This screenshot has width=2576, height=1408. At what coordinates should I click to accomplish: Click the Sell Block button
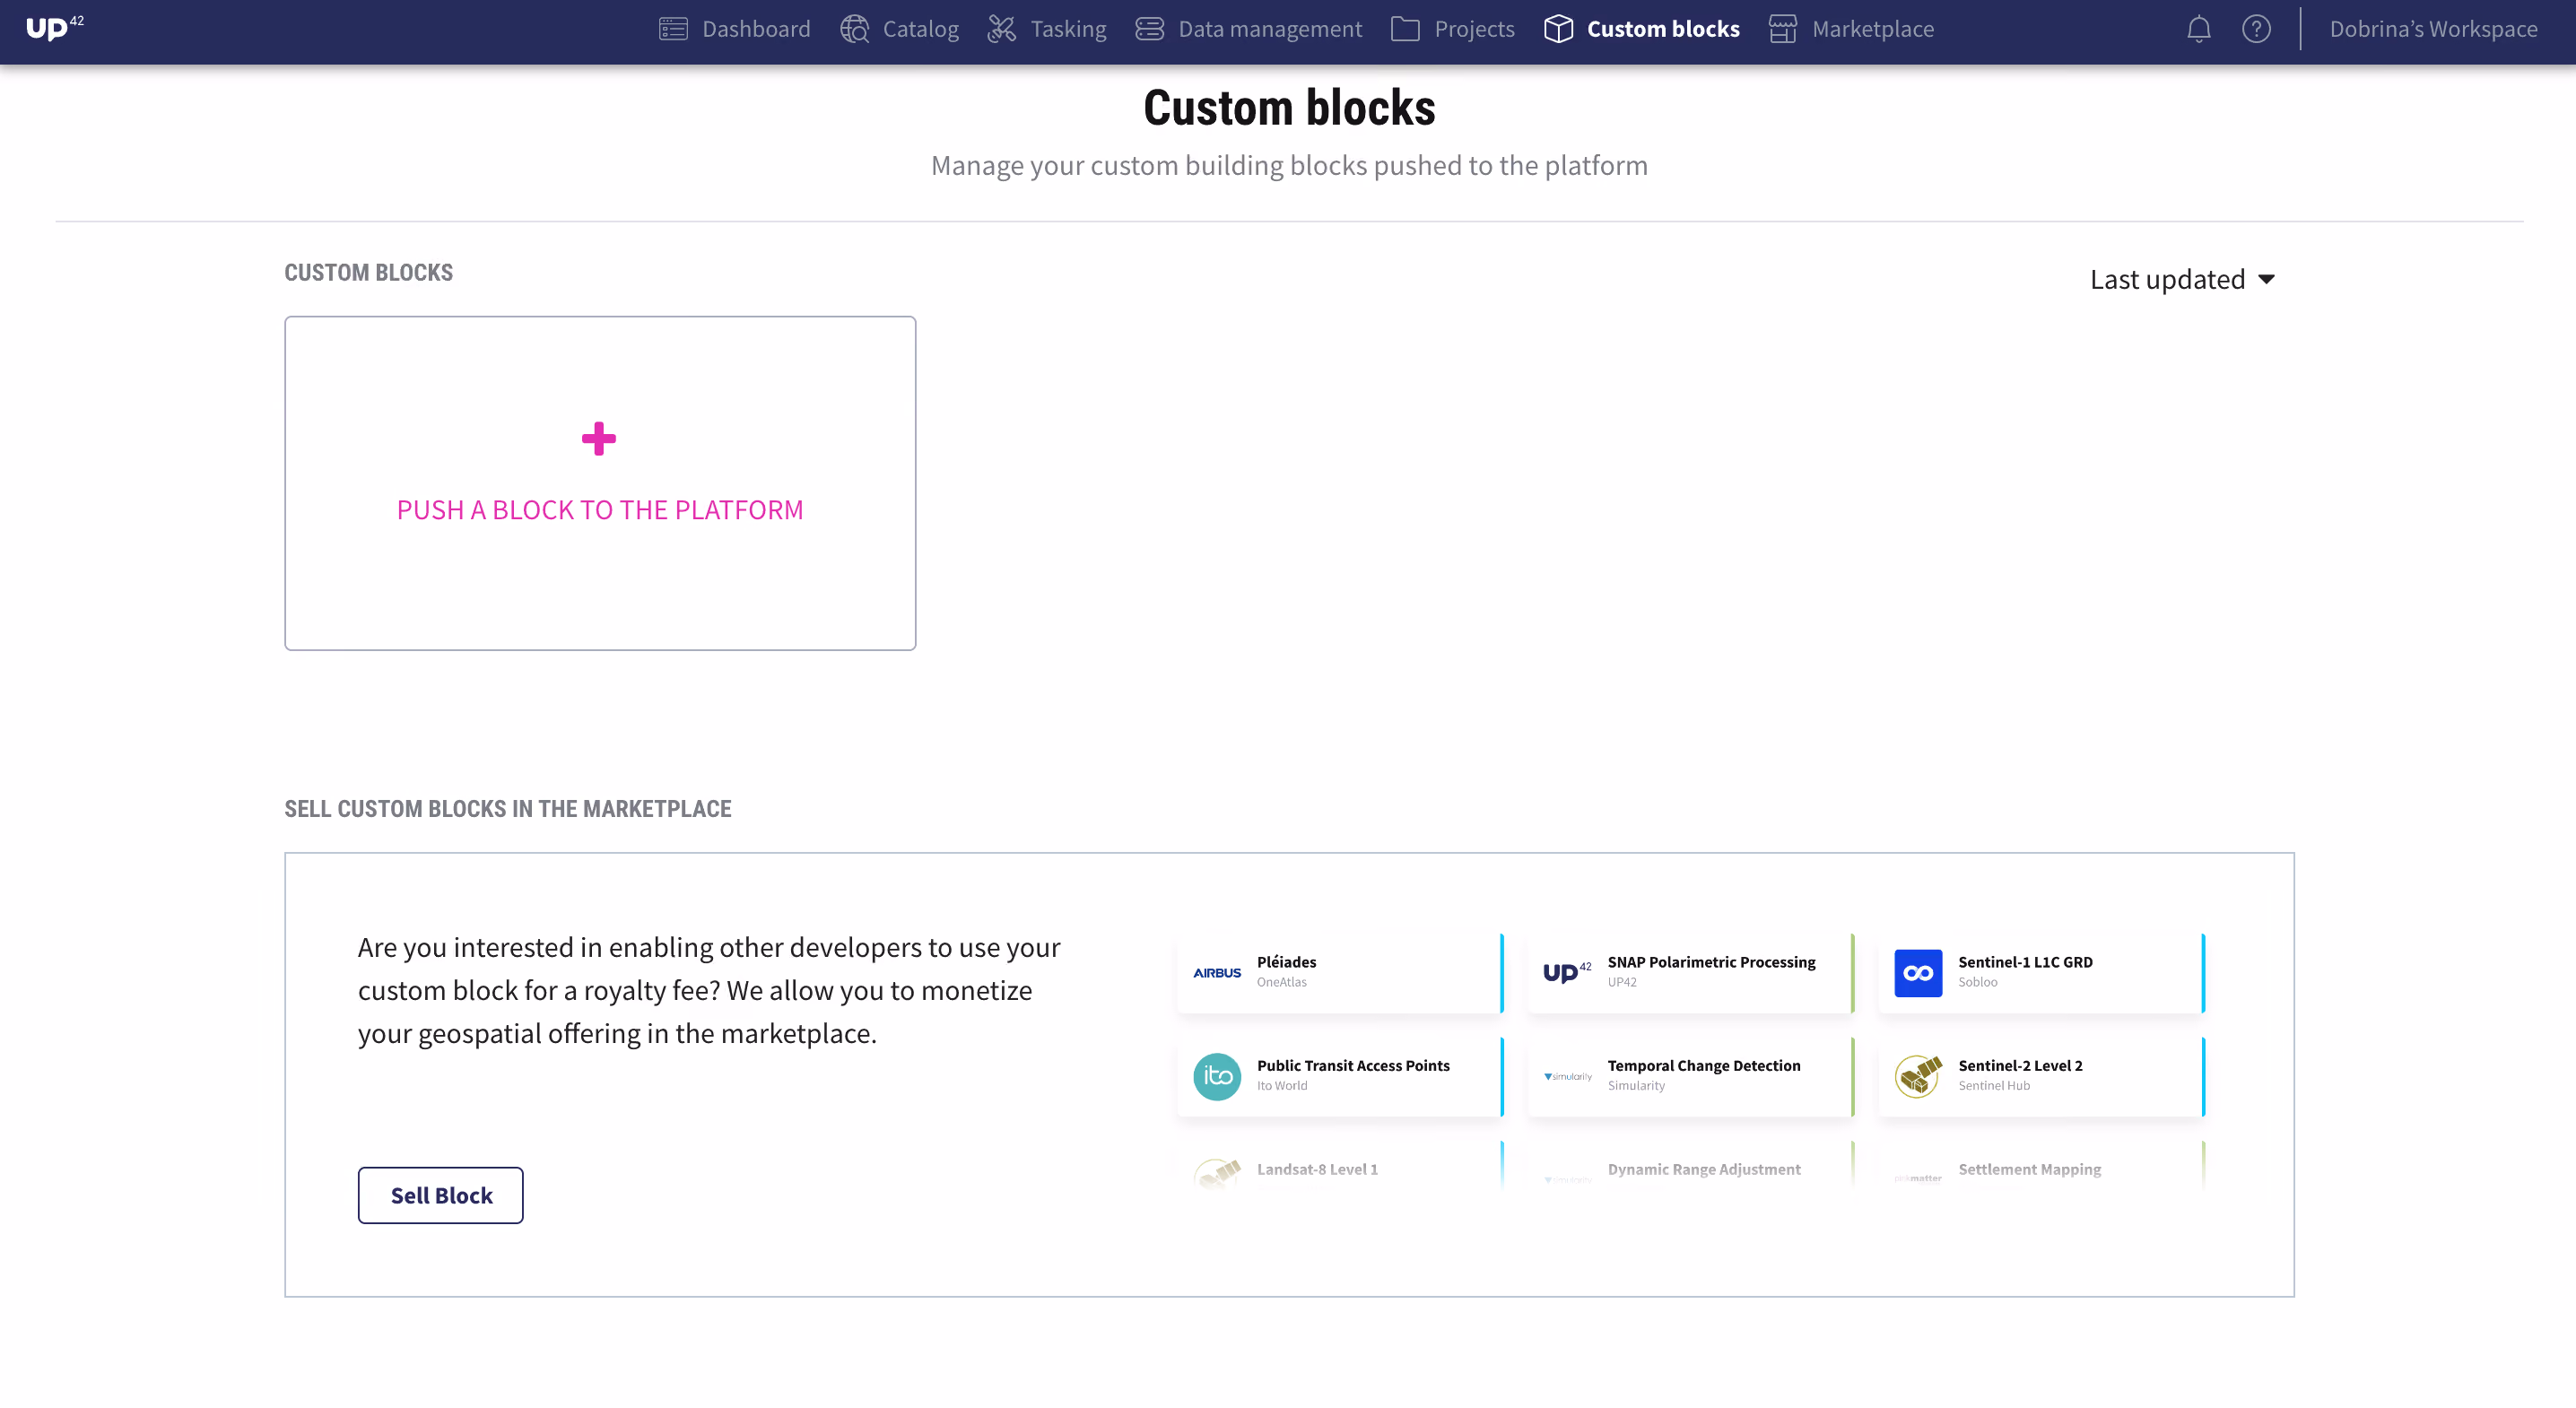[x=441, y=1195]
